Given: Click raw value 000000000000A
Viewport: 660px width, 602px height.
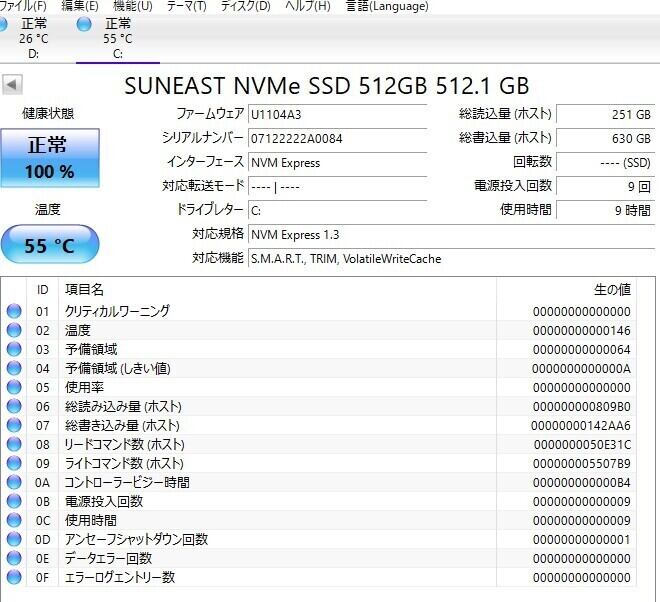Looking at the screenshot, I should 581,368.
